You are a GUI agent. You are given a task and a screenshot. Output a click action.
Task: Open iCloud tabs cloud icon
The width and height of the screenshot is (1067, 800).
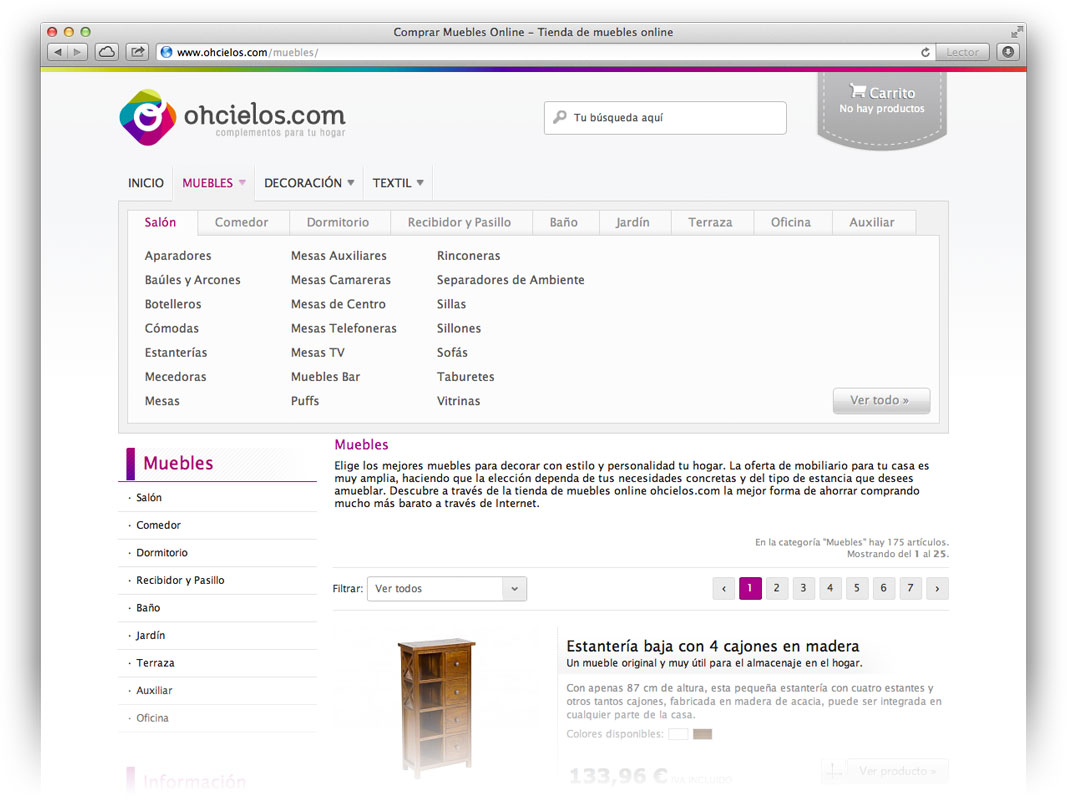coord(107,52)
